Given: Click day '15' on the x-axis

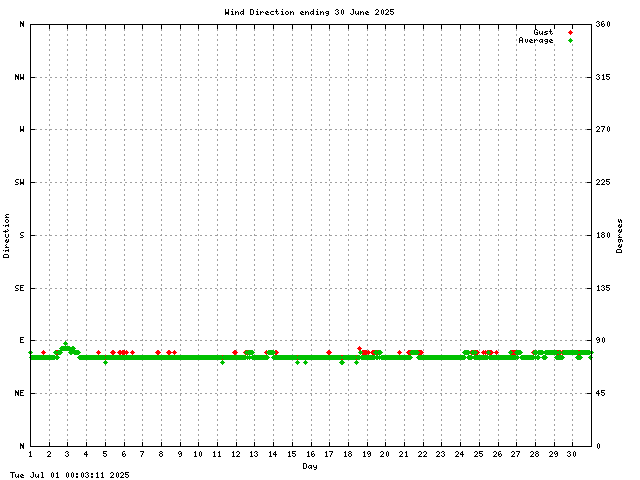Looking at the screenshot, I should [x=291, y=454].
